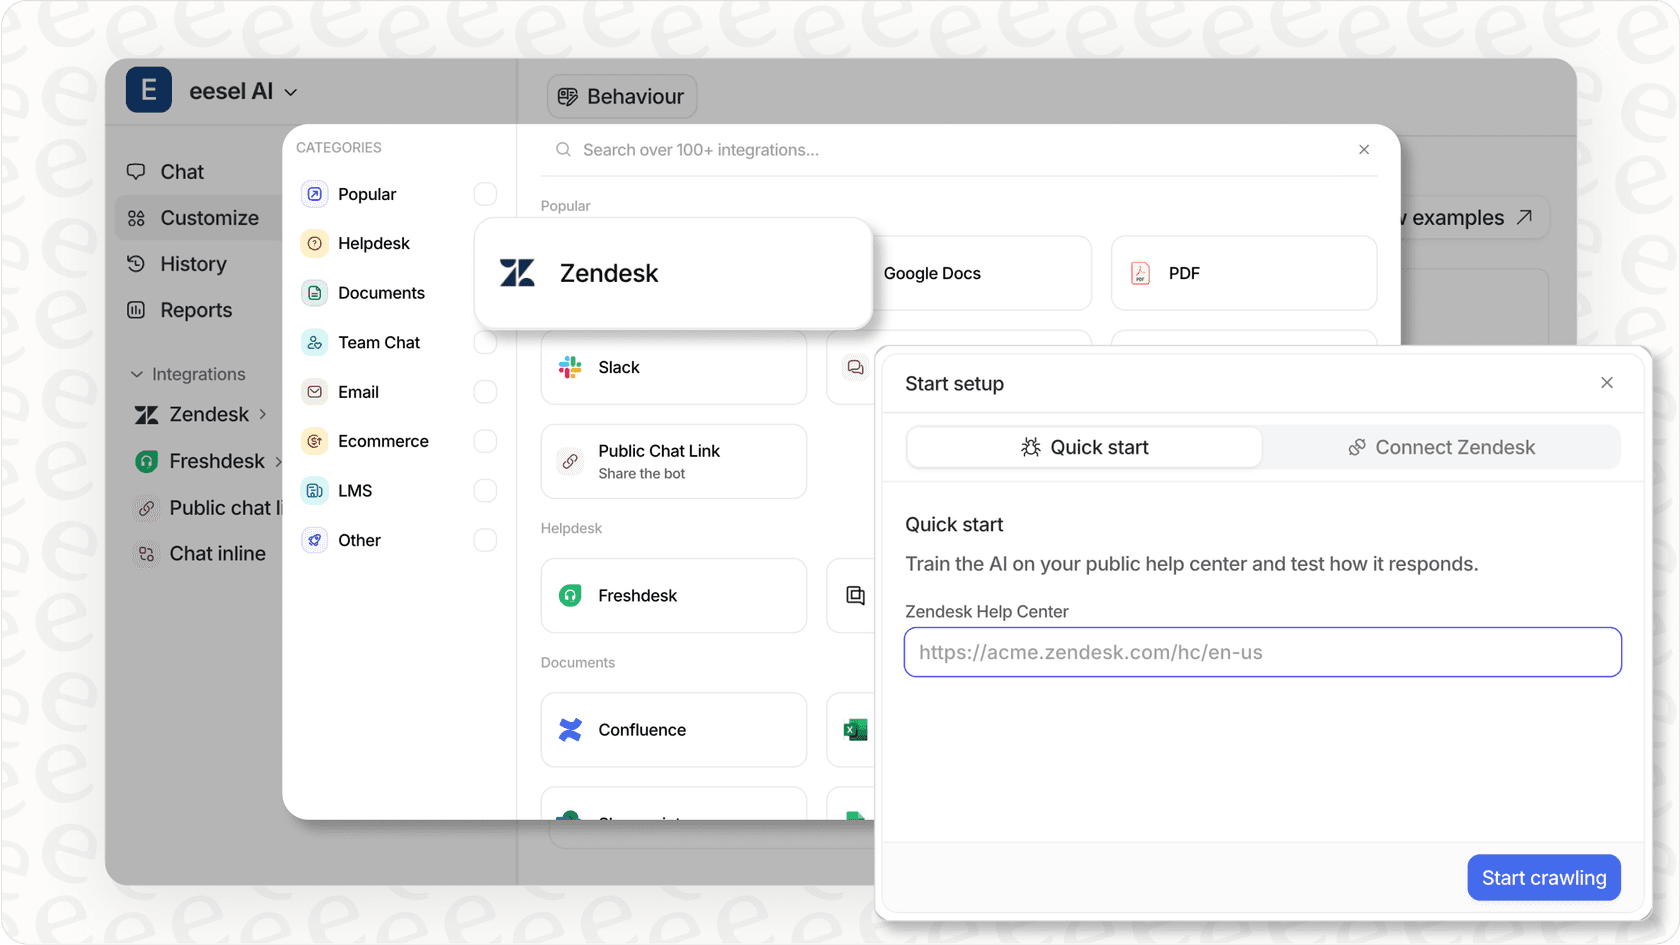Click the History icon in the sidebar
Image resolution: width=1680 pixels, height=945 pixels.
click(136, 263)
